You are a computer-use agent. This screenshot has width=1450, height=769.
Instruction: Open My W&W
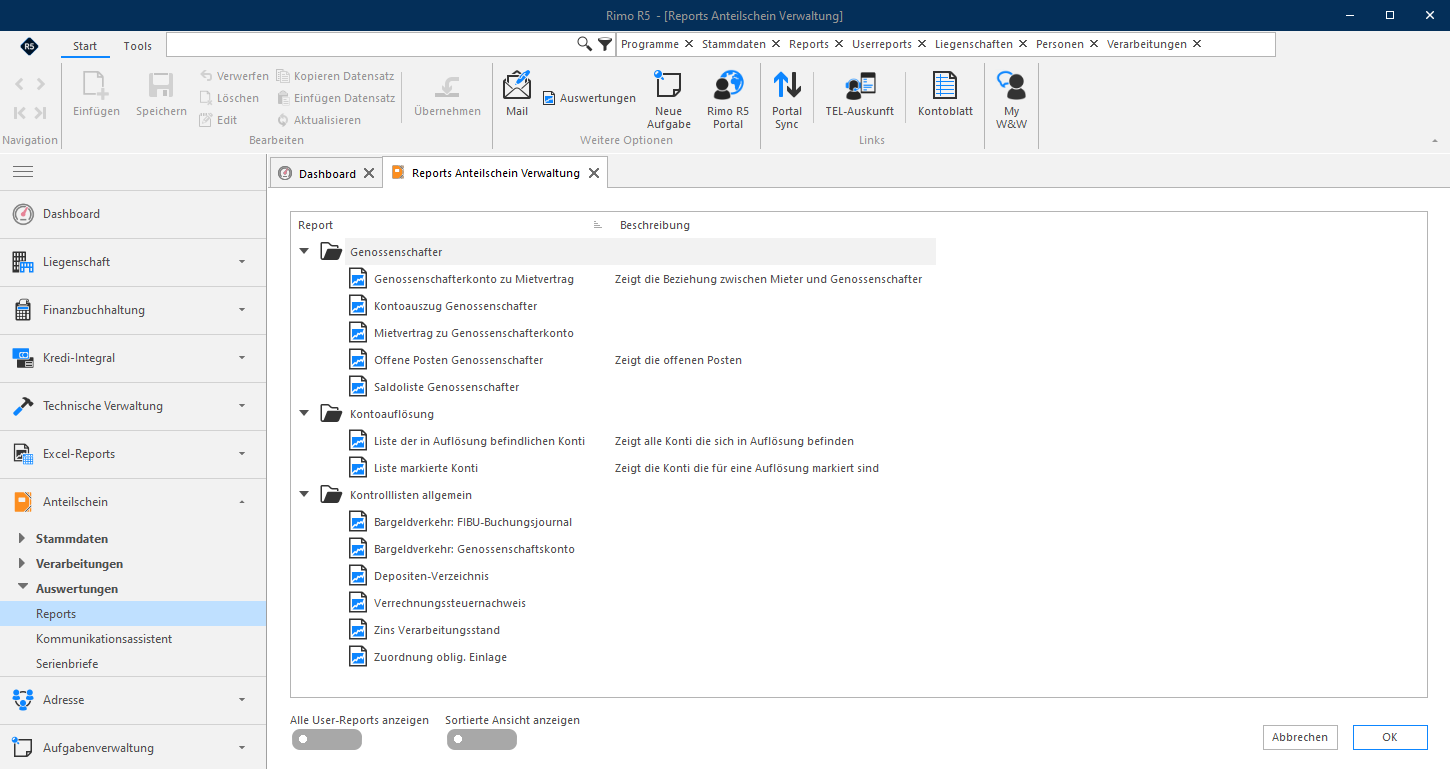(x=1012, y=100)
